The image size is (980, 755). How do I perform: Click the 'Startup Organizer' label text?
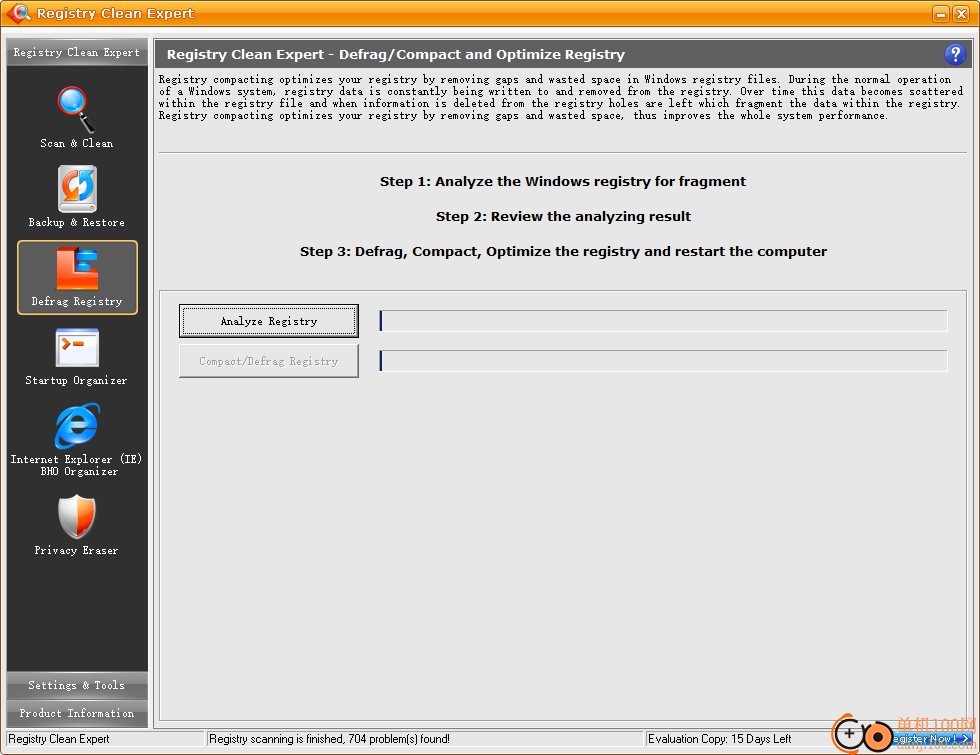point(76,381)
